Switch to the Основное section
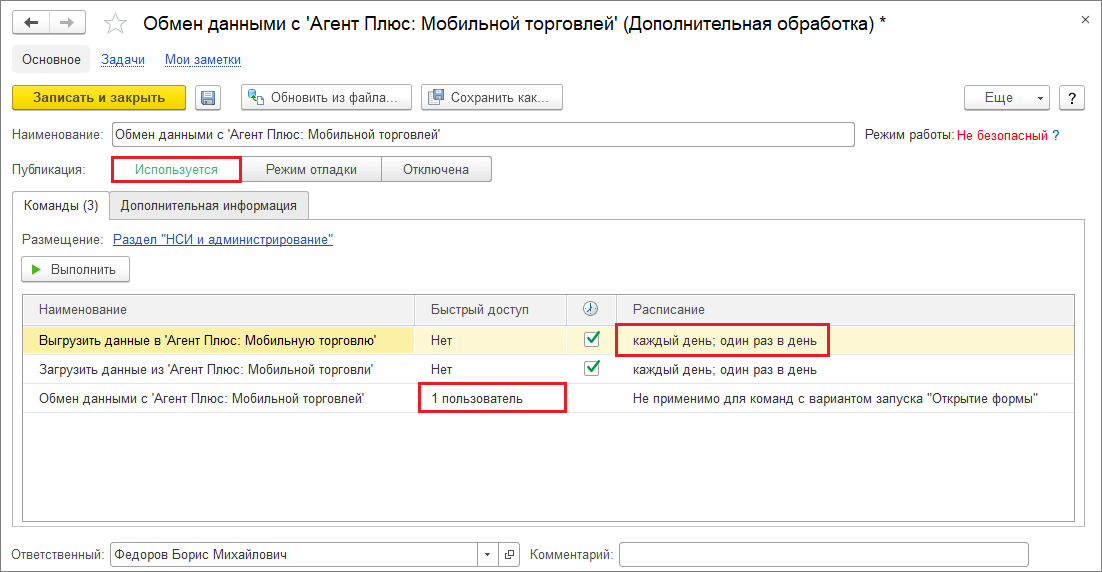 pos(51,60)
